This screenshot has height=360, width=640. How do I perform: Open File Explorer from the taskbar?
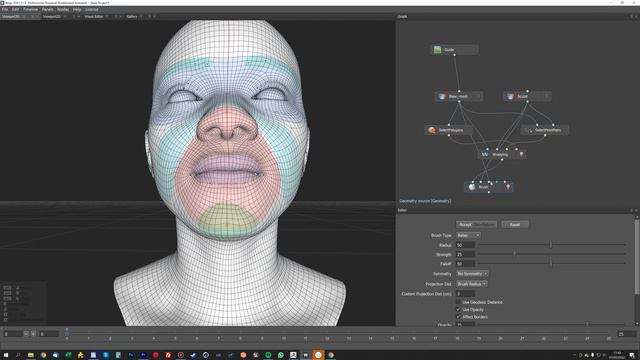pyautogui.click(x=31, y=355)
